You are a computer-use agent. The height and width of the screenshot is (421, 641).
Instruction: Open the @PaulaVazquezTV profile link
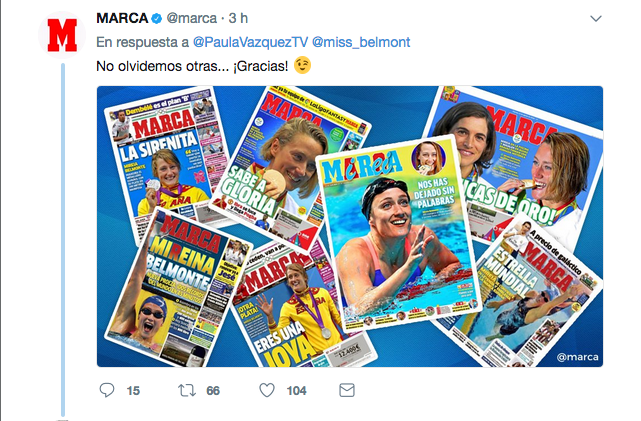(x=250, y=42)
